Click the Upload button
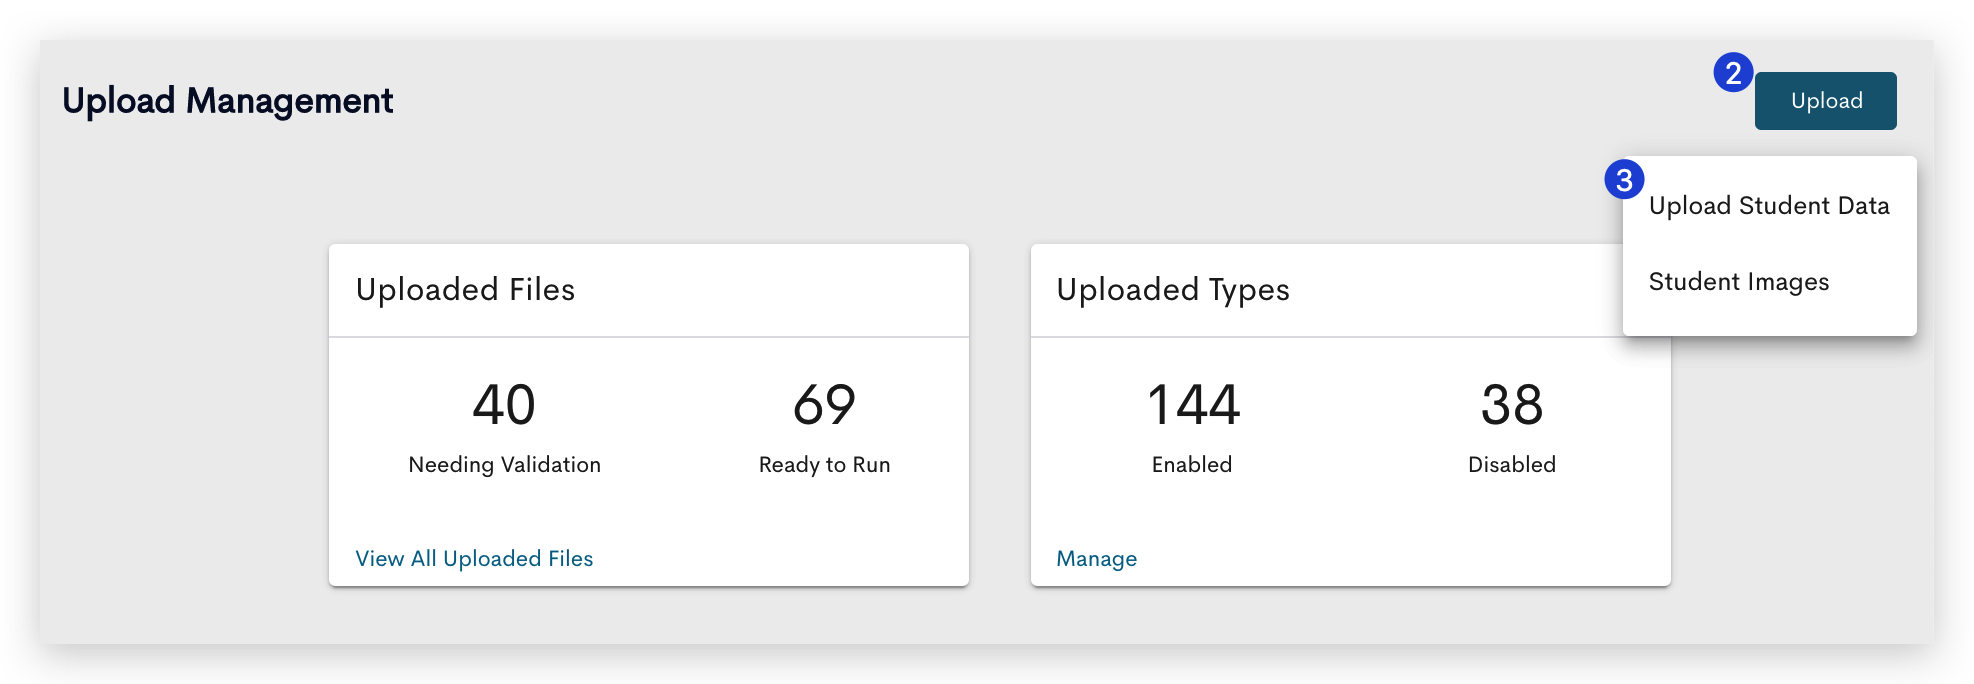Image resolution: width=1974 pixels, height=684 pixels. tap(1825, 101)
